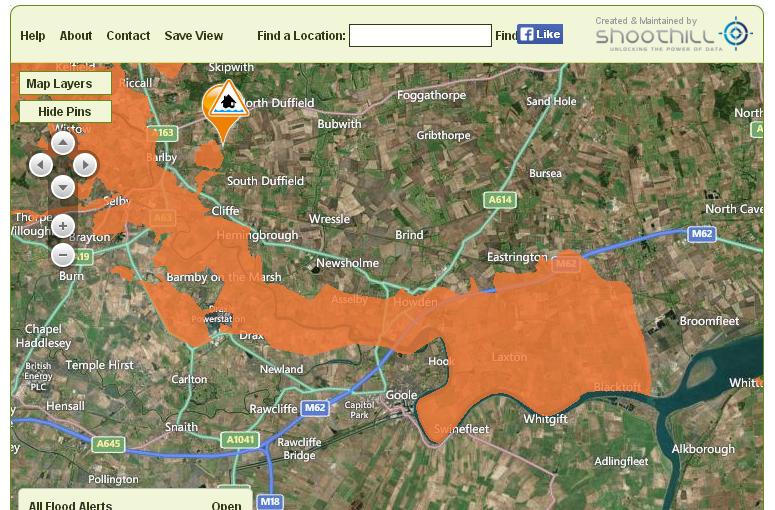Screen dimensions: 775x510
Task: Click the Shoothill target logo
Action: 736,34
